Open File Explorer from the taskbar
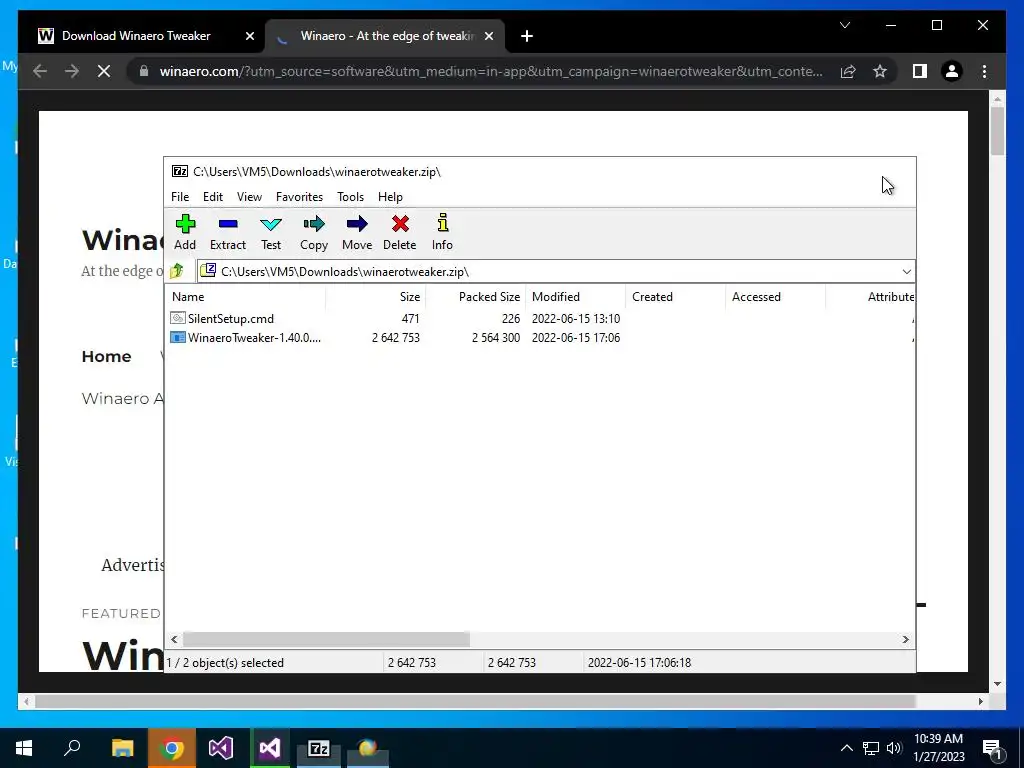1024x768 pixels. [122, 748]
